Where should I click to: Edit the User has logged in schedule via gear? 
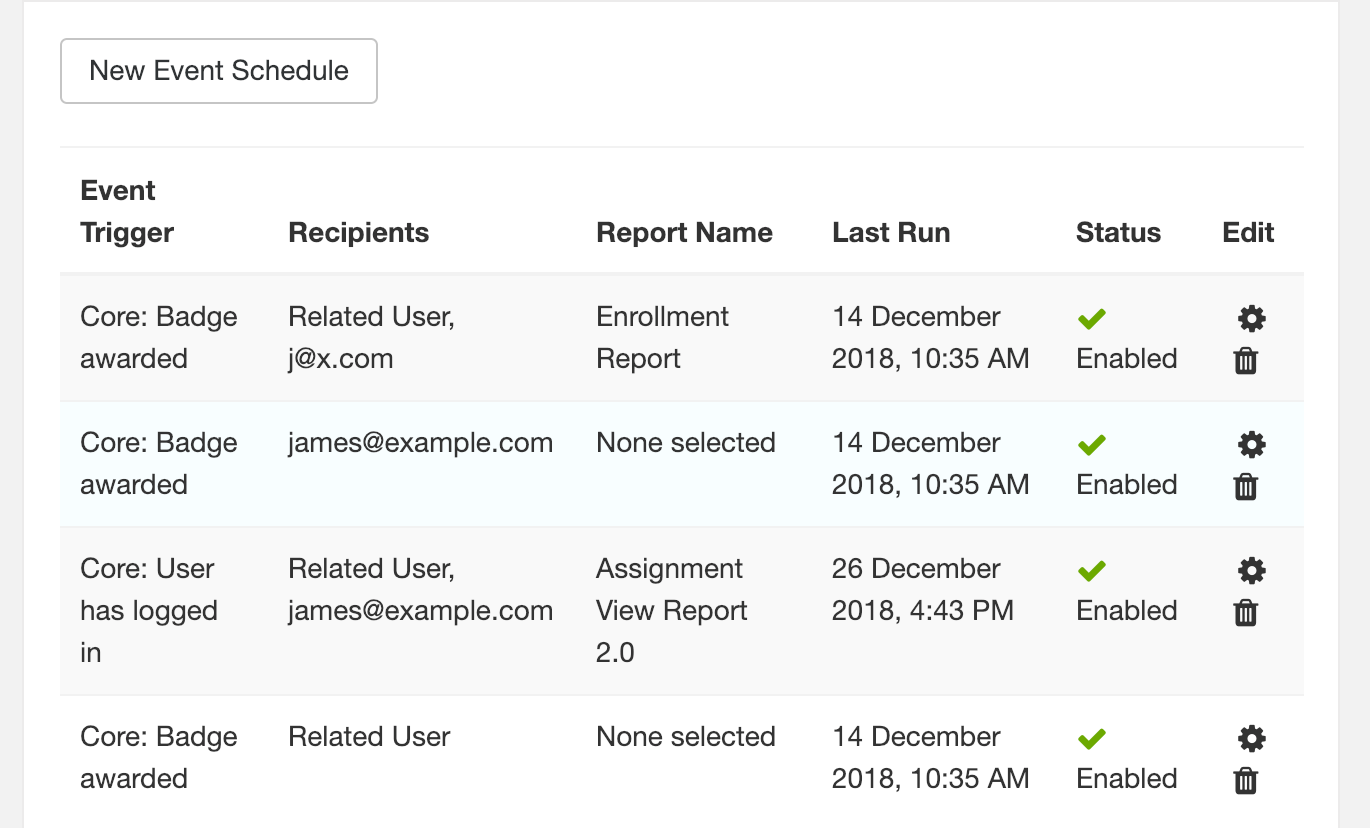tap(1251, 571)
